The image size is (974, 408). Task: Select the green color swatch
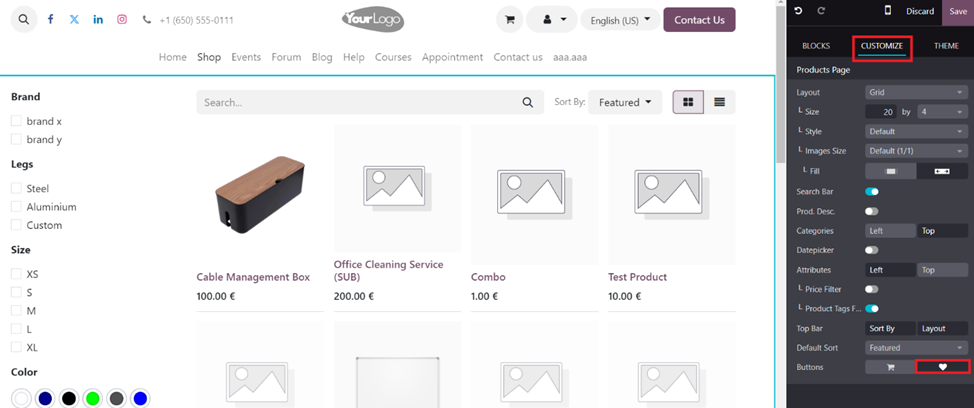point(93,398)
